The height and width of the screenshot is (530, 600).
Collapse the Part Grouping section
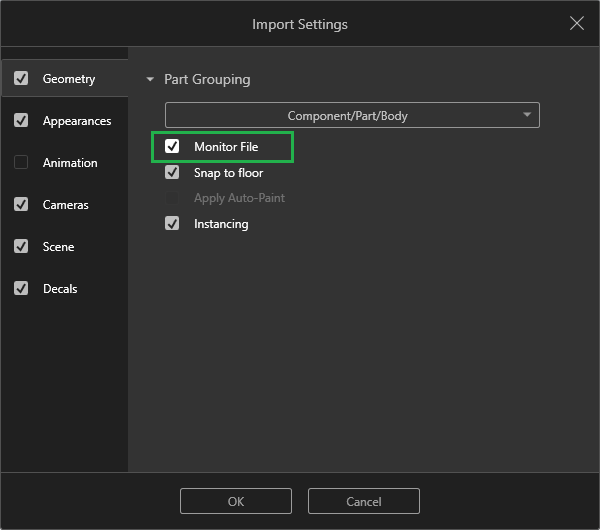151,79
